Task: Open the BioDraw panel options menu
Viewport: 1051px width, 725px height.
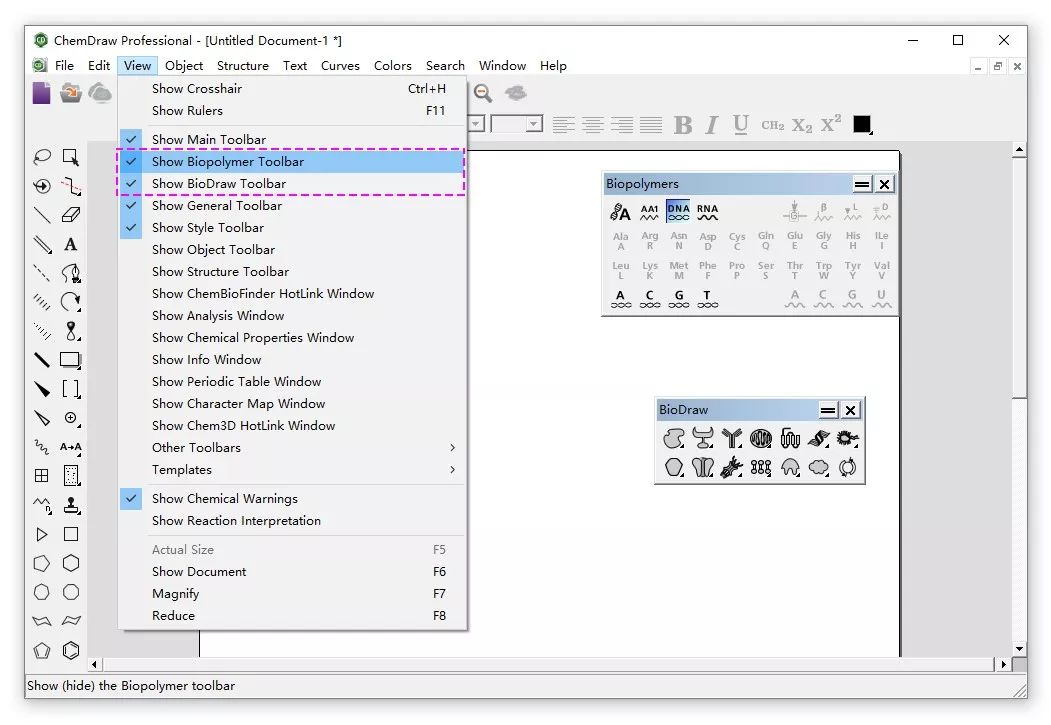Action: pyautogui.click(x=828, y=410)
